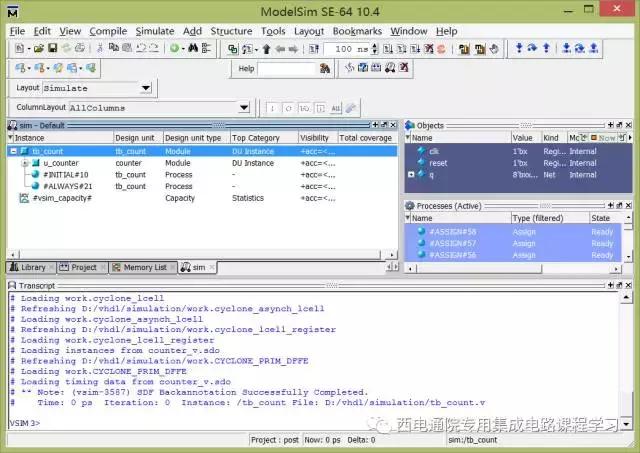Click the Copy toolbar icon
640x453 pixels.
(x=113, y=48)
